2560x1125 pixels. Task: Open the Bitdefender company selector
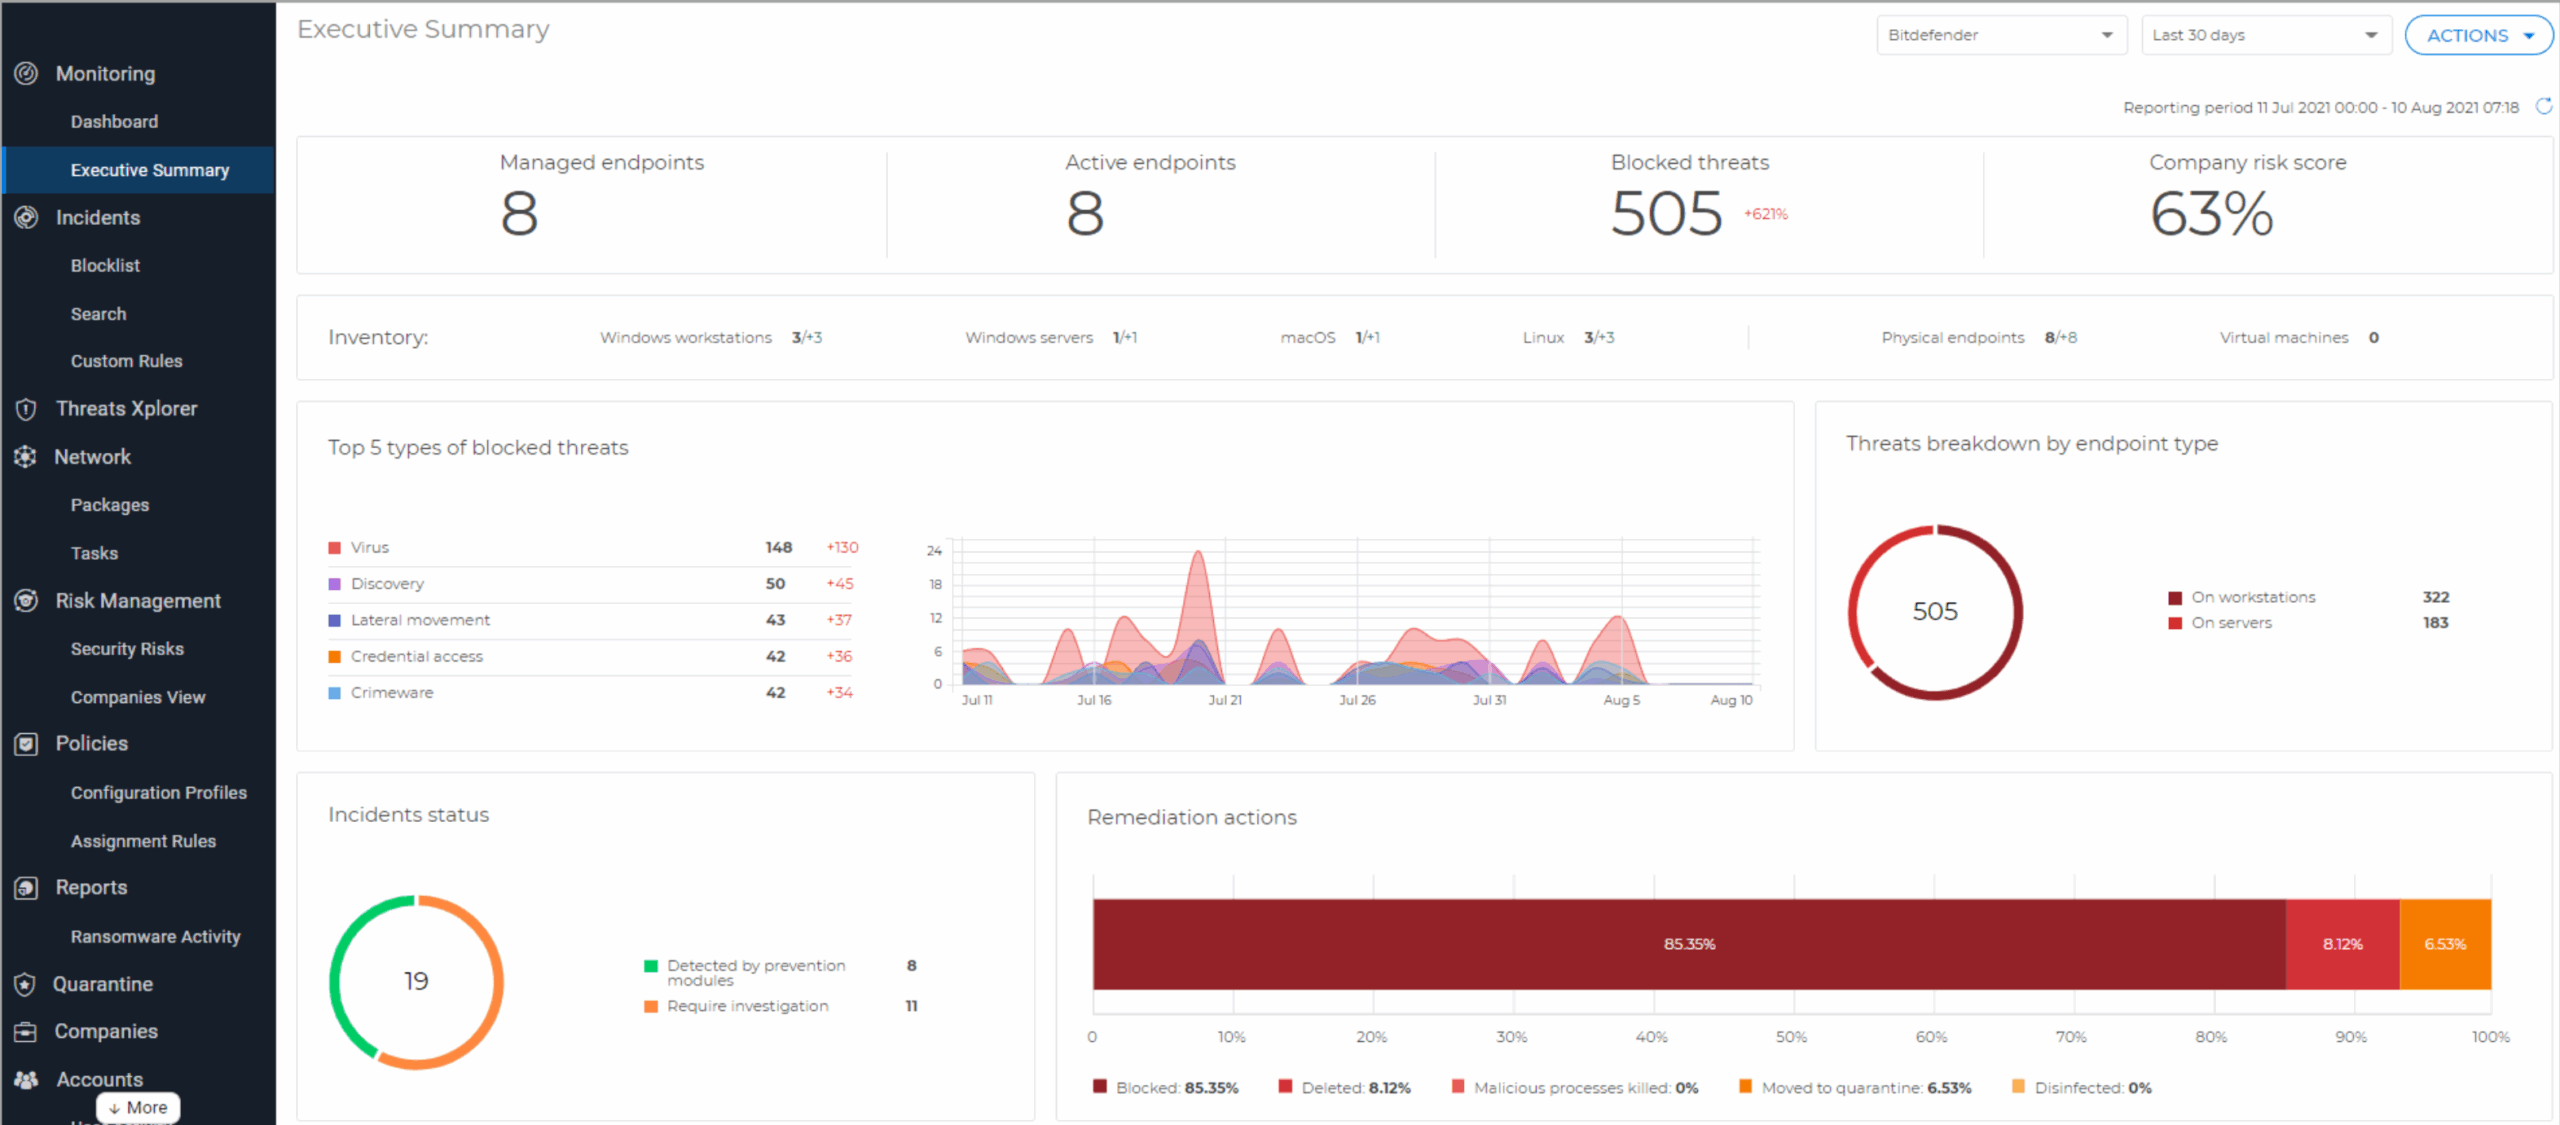coord(2001,34)
